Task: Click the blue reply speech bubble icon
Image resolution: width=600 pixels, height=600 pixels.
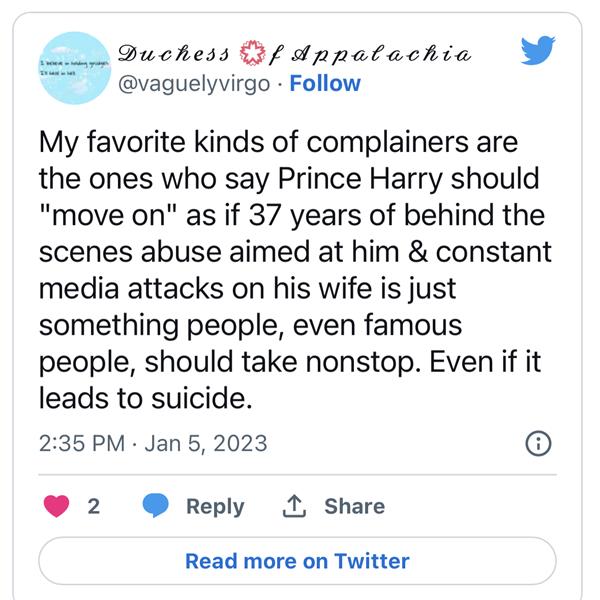Action: click(x=155, y=506)
